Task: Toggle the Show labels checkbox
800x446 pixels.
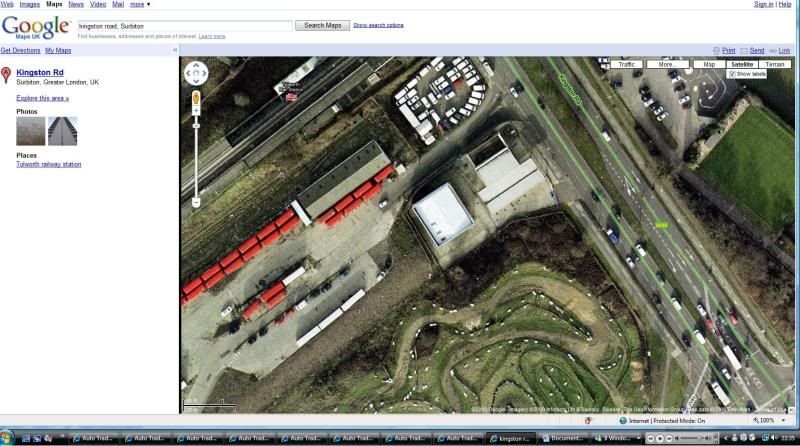Action: pos(732,74)
